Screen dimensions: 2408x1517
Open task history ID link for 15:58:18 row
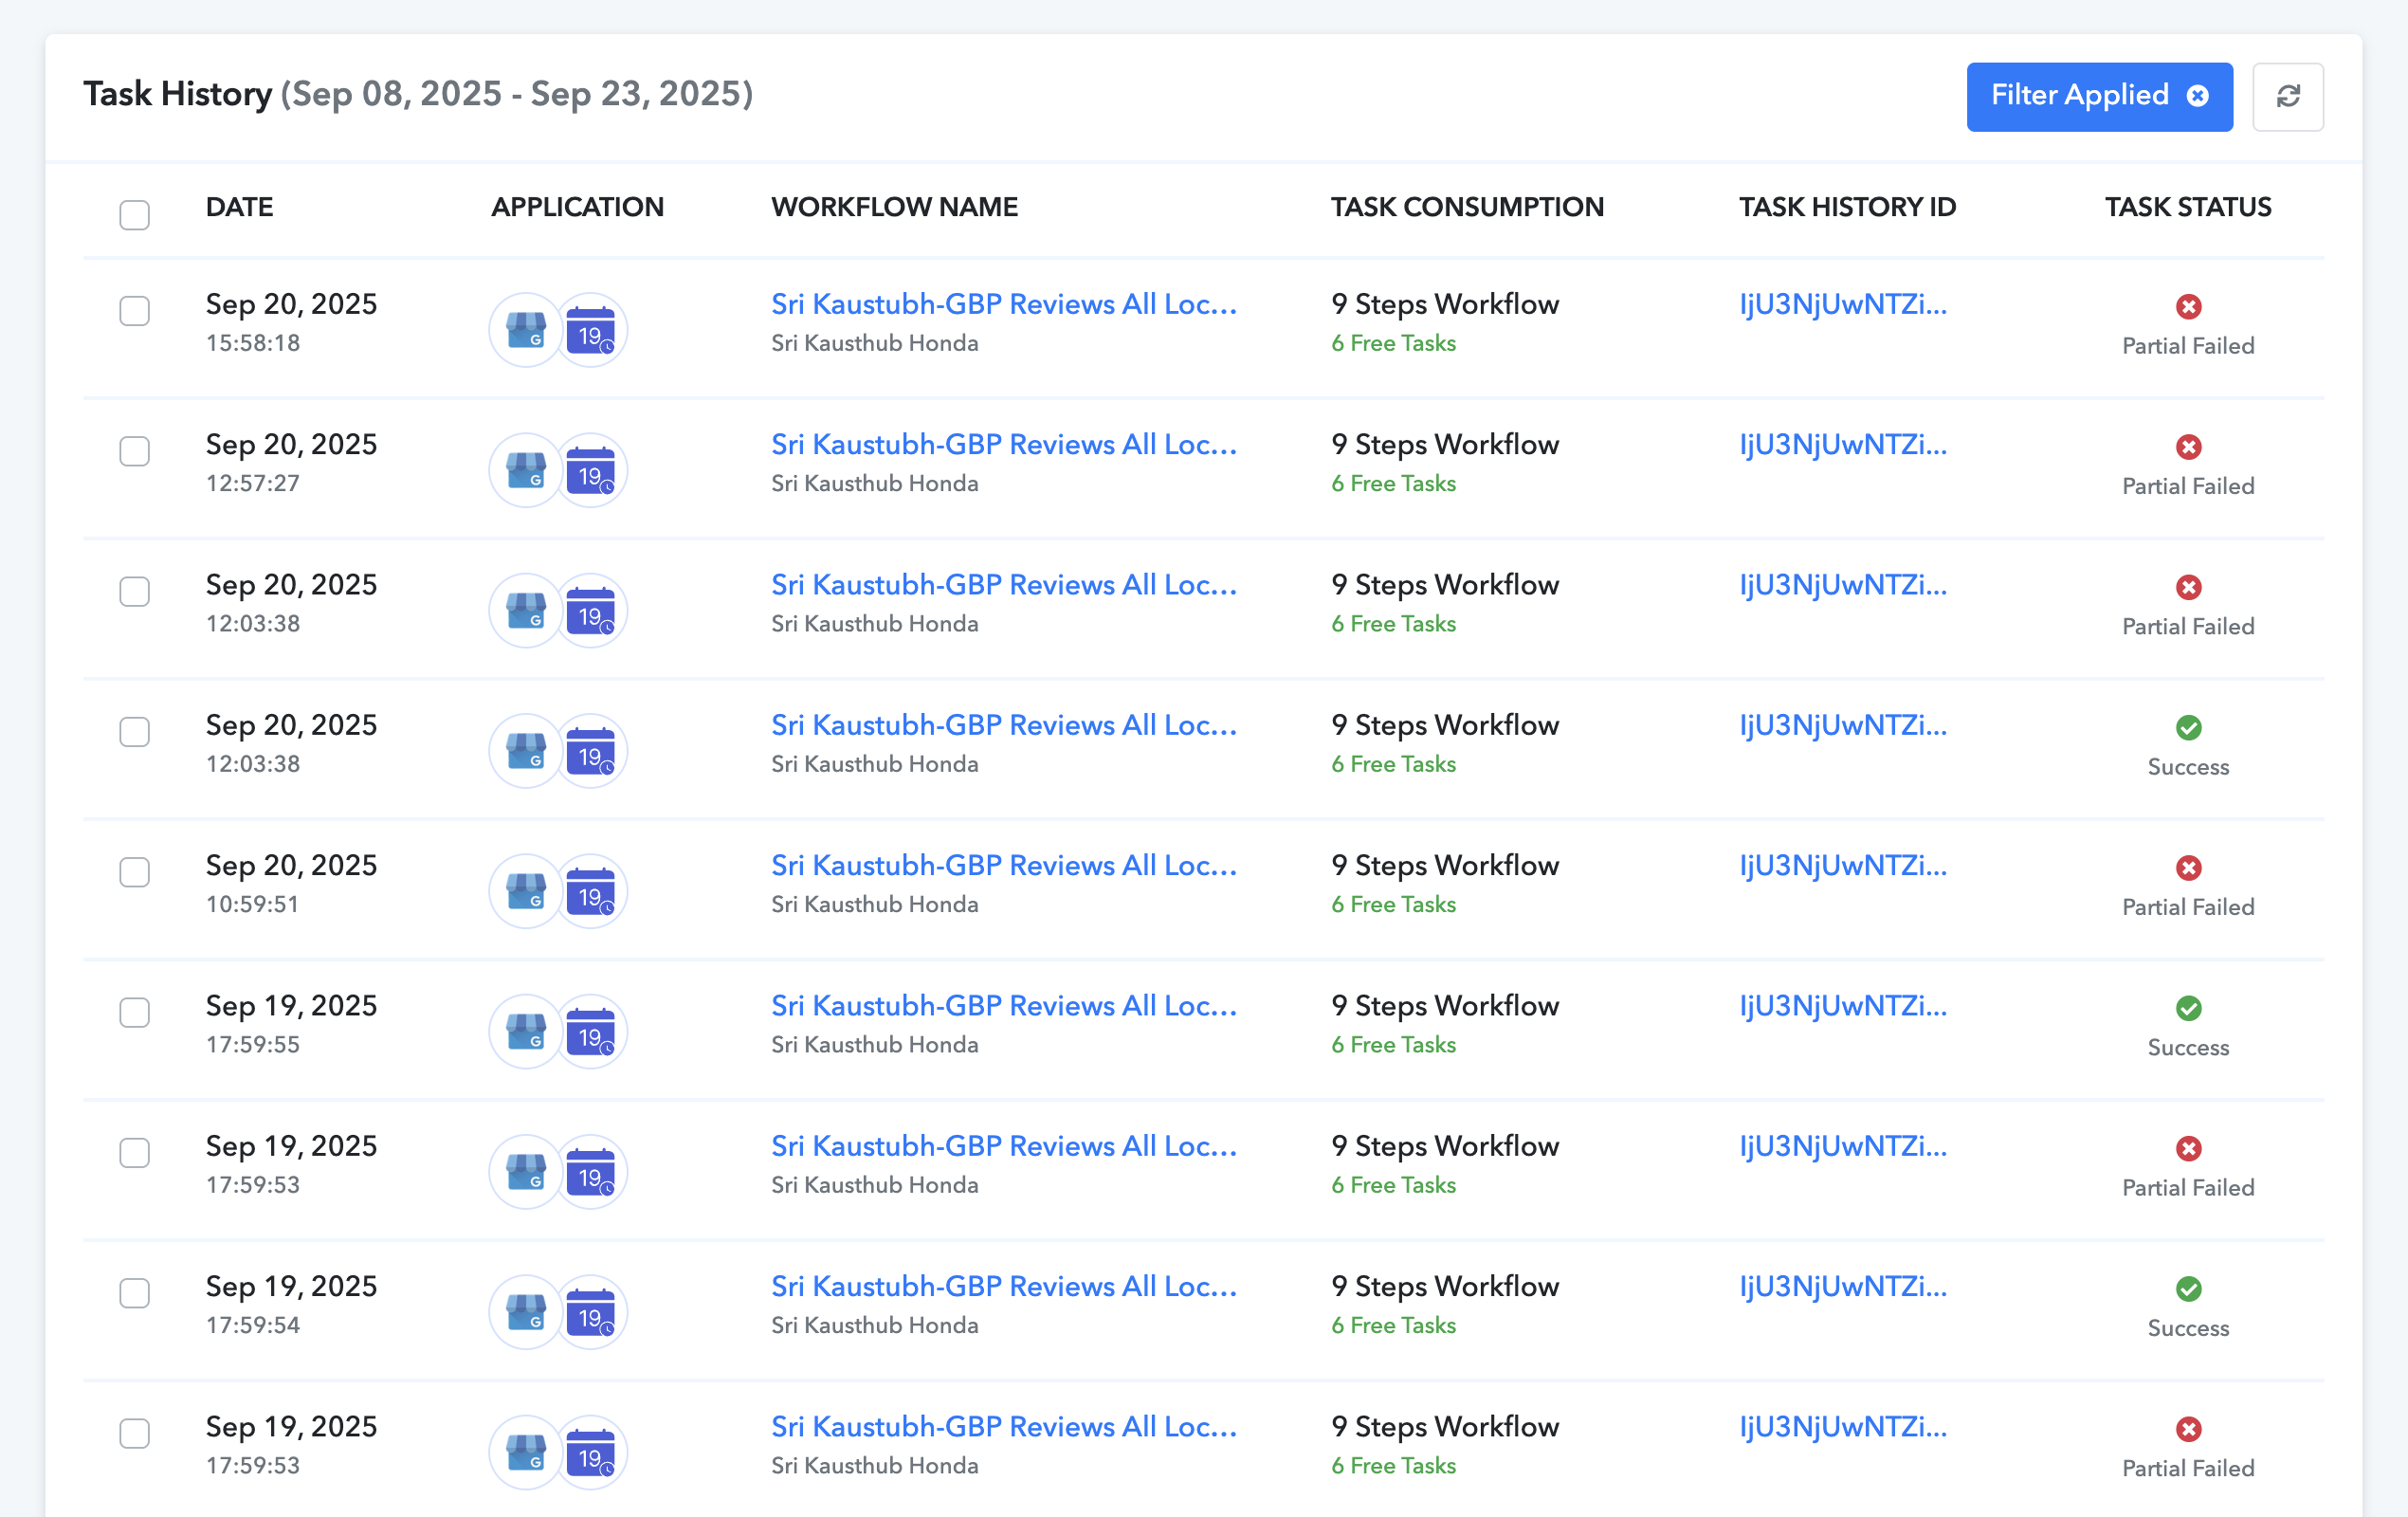tap(1842, 305)
